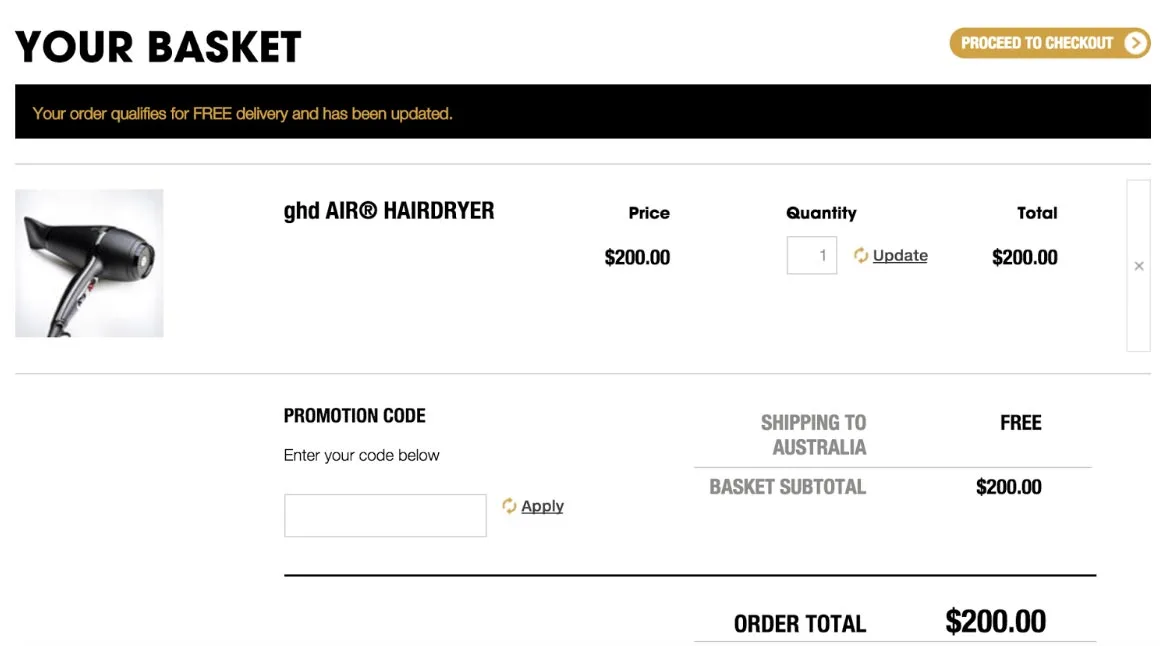The width and height of the screenshot is (1160, 646).
Task: Click the Promotion Code heading
Action: tap(355, 416)
